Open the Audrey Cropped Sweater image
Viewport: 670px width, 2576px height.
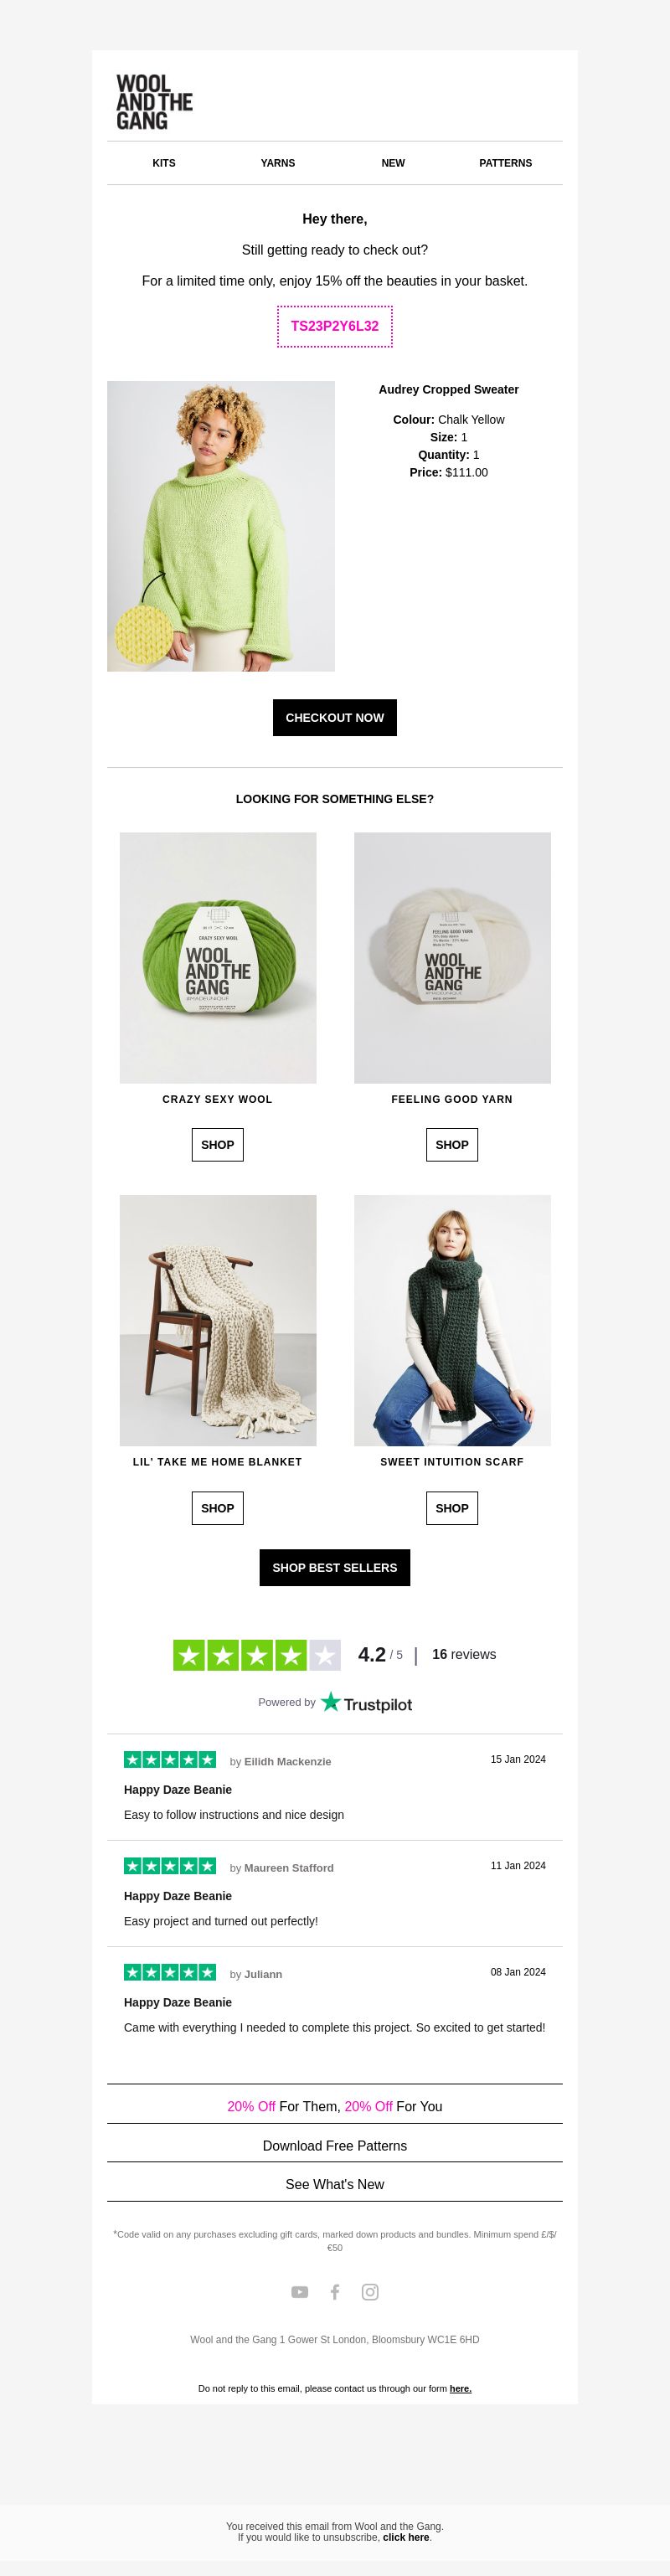221,526
